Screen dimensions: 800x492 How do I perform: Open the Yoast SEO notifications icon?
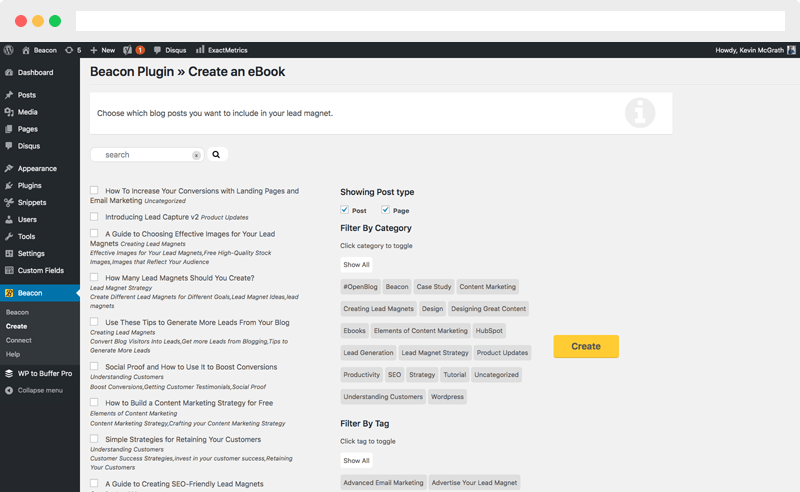[133, 49]
